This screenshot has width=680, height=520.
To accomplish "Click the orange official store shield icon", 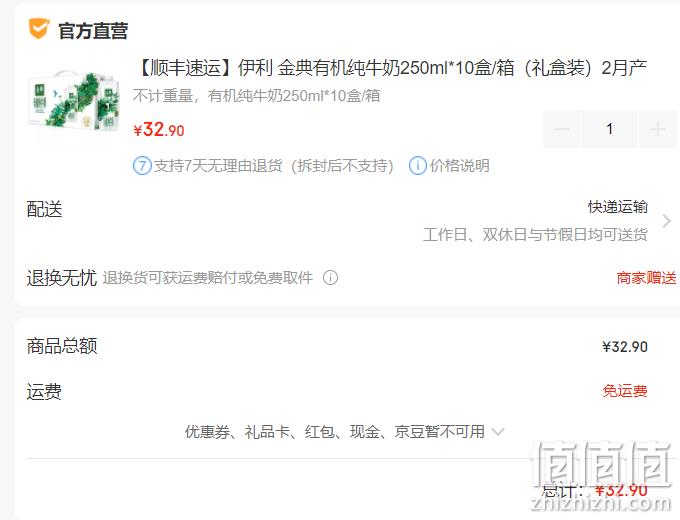I will pos(39,29).
